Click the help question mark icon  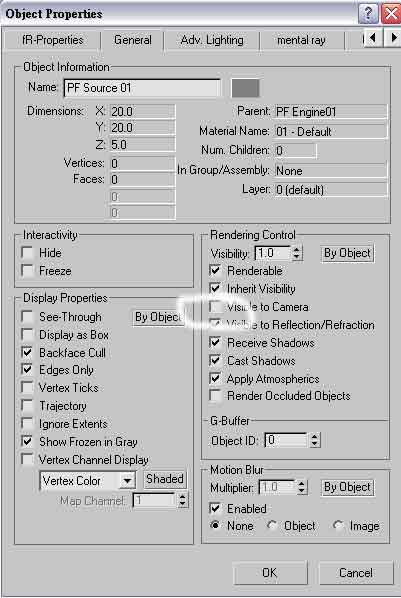(x=368, y=14)
